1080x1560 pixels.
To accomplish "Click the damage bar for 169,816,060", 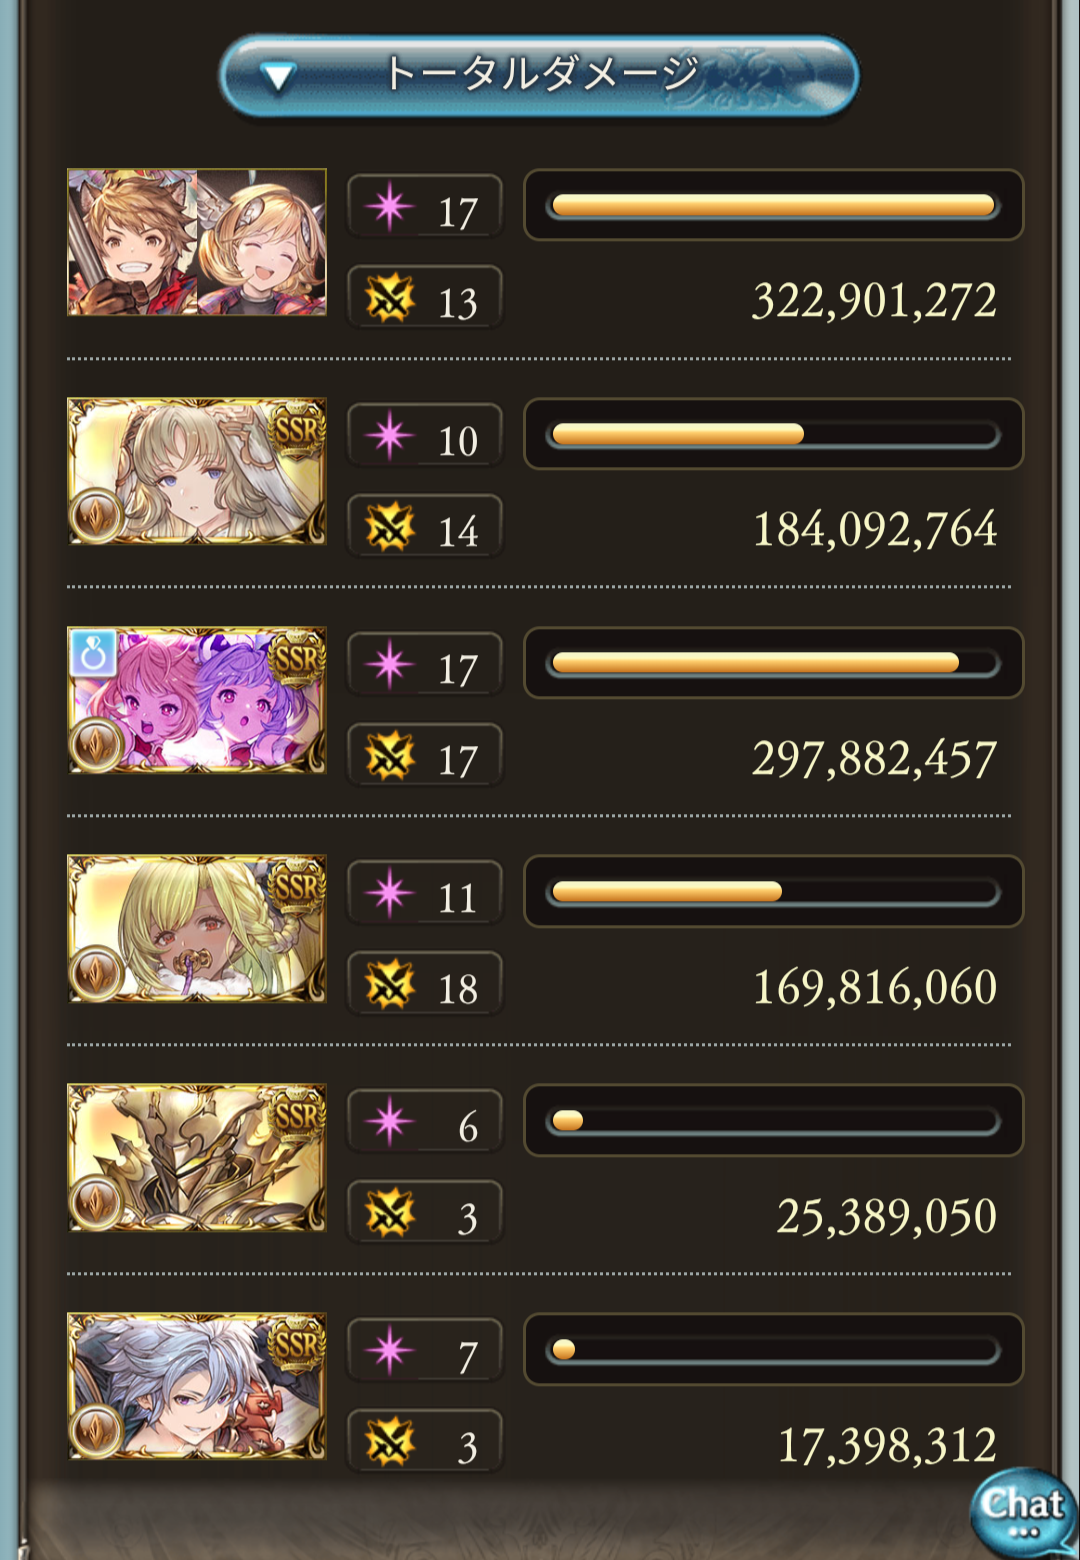I will tap(773, 891).
